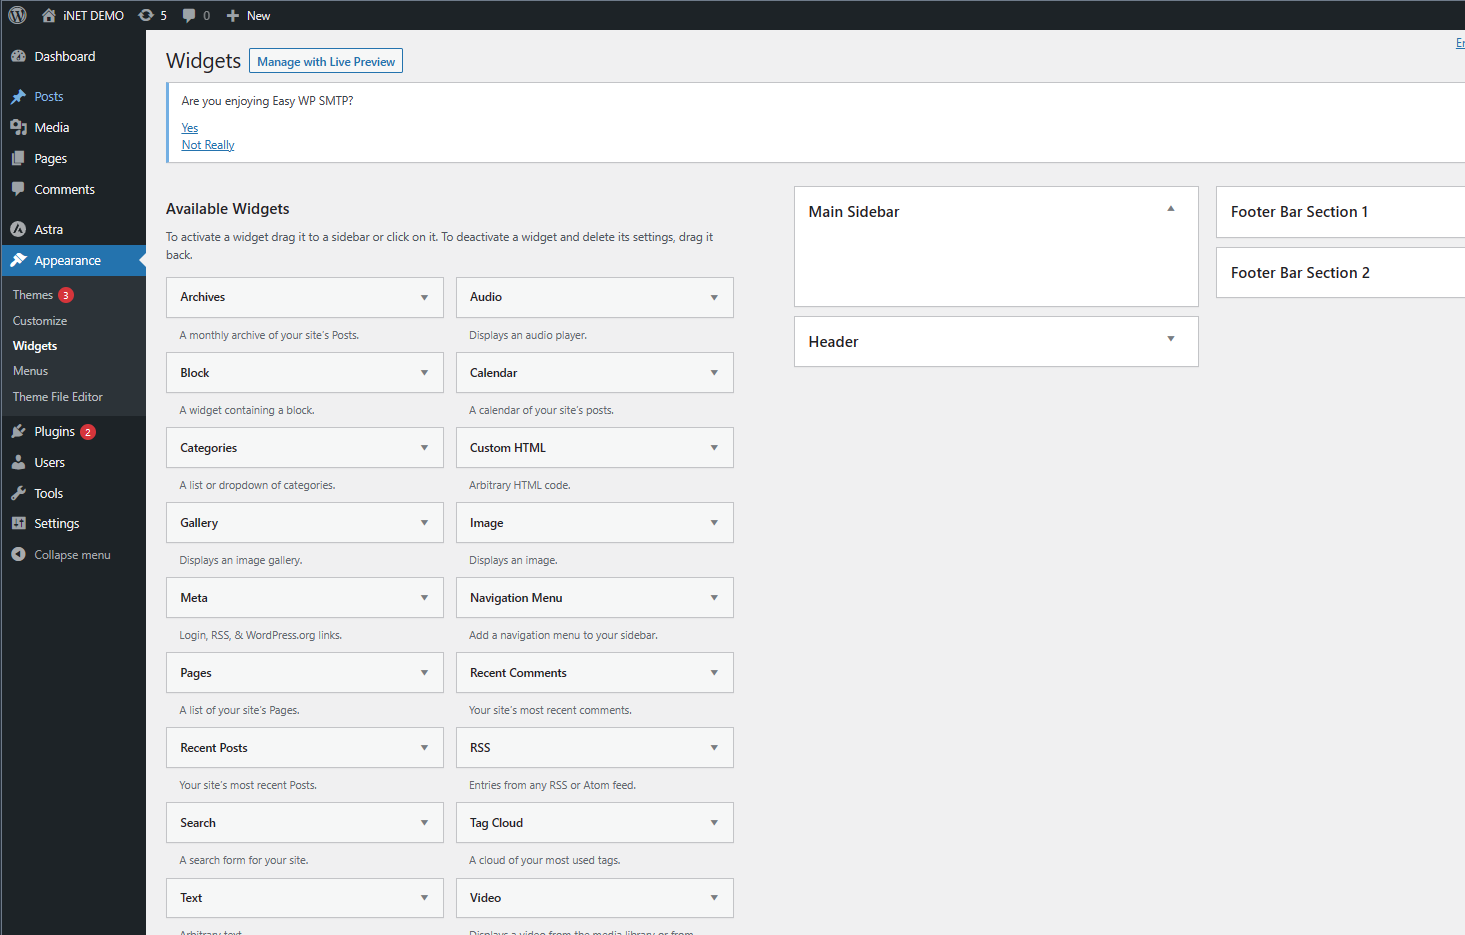Viewport: 1465px width, 935px height.
Task: Click Manage with Live Preview button
Action: click(326, 61)
